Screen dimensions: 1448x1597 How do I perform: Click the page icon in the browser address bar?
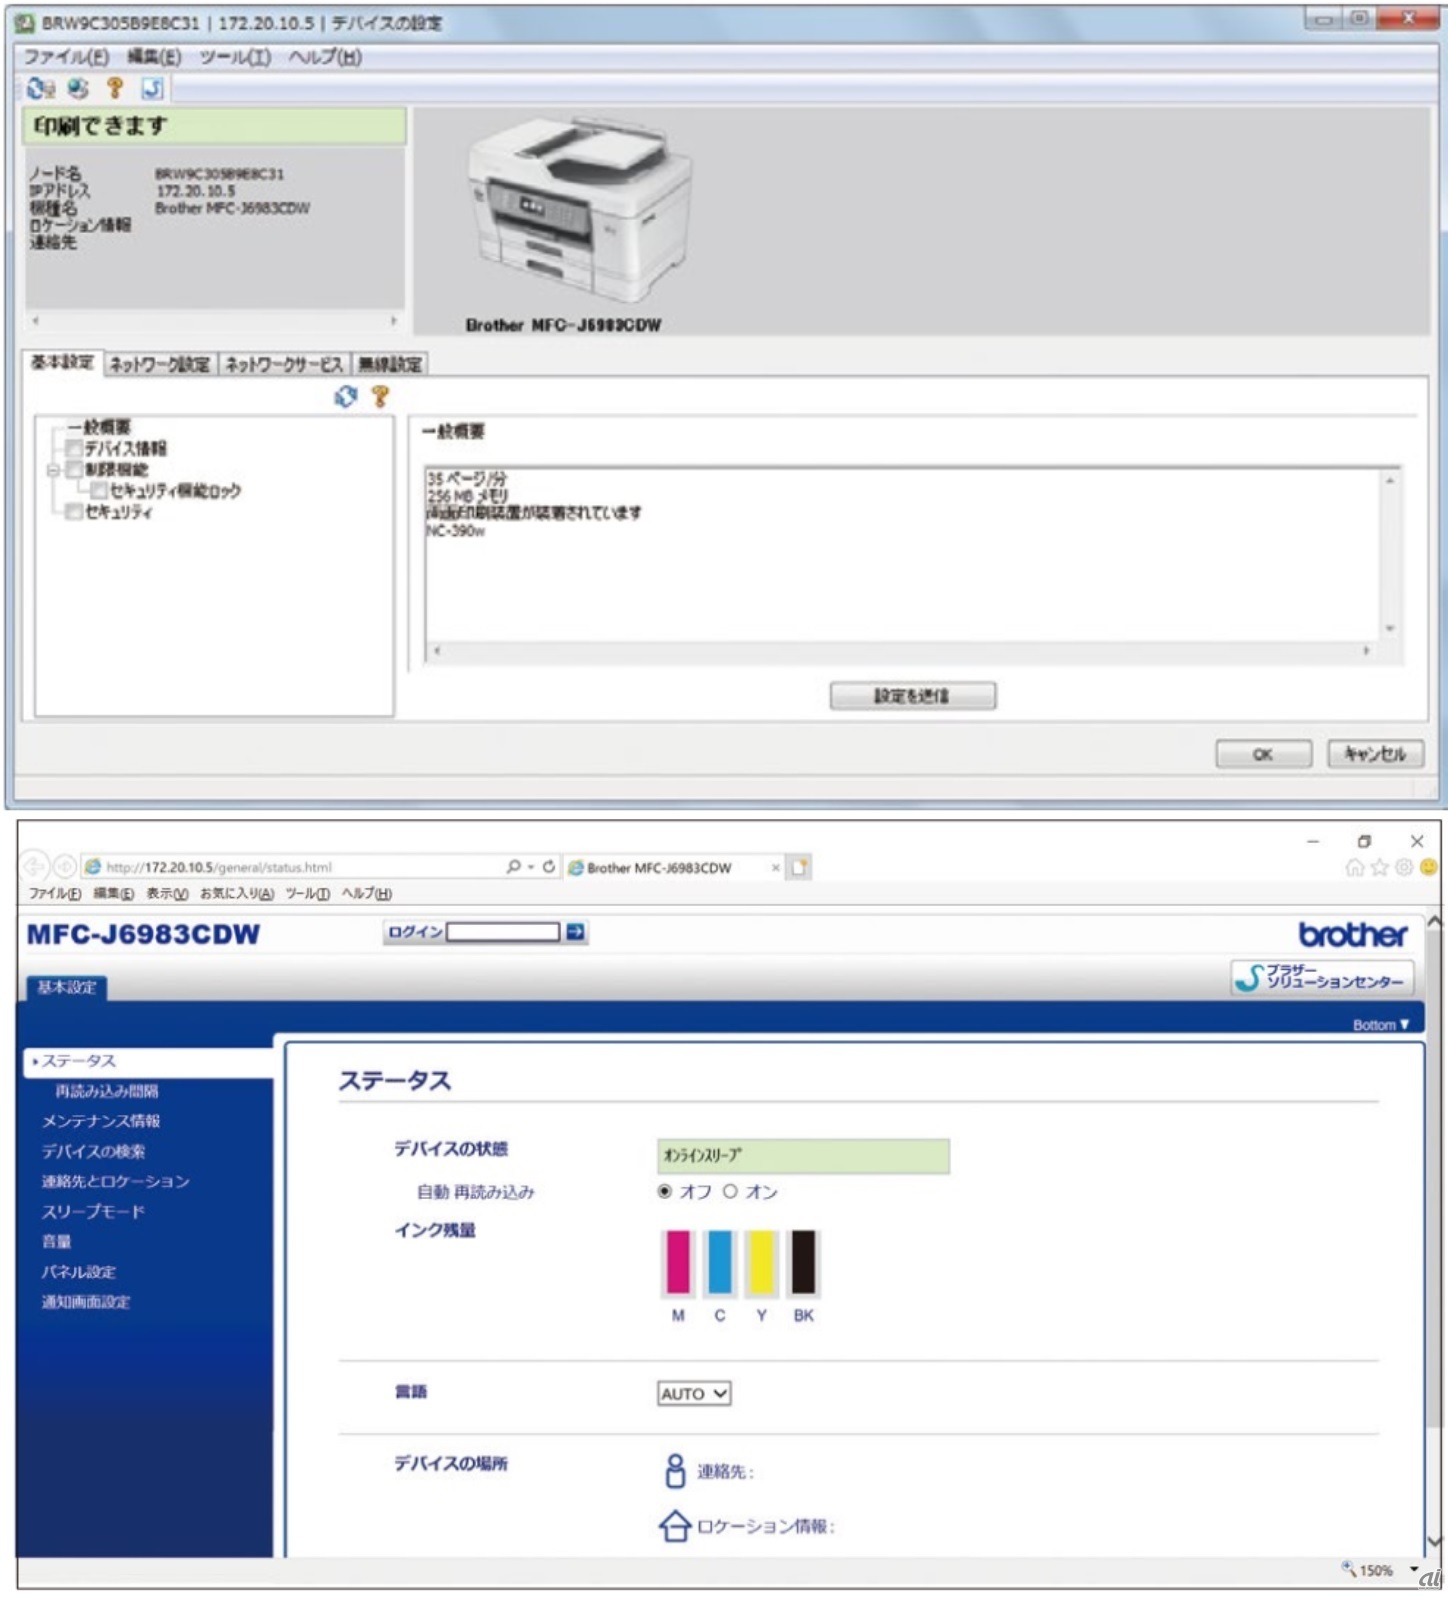click(93, 867)
